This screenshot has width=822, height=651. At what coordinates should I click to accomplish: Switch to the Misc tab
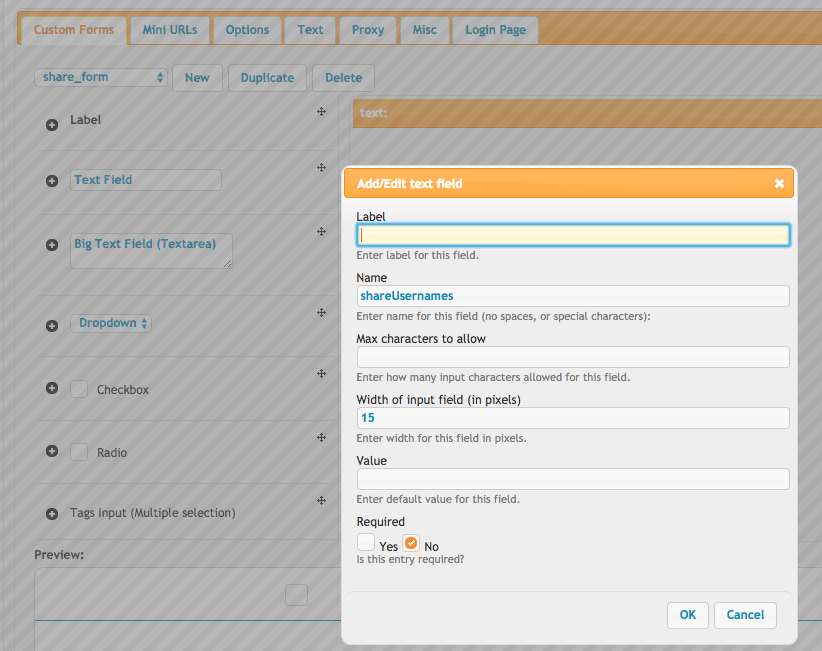coord(425,30)
